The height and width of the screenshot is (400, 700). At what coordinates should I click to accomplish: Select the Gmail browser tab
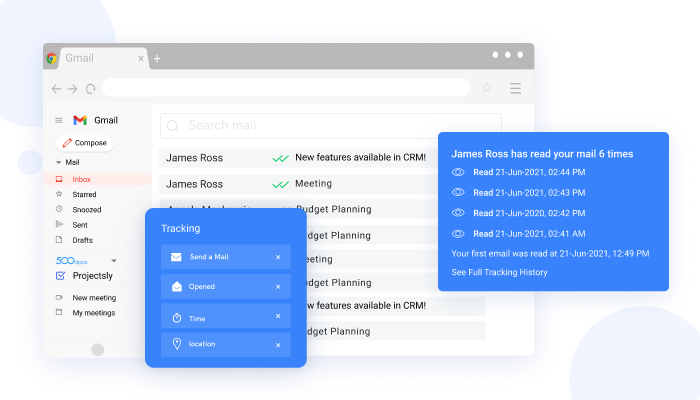pyautogui.click(x=104, y=58)
